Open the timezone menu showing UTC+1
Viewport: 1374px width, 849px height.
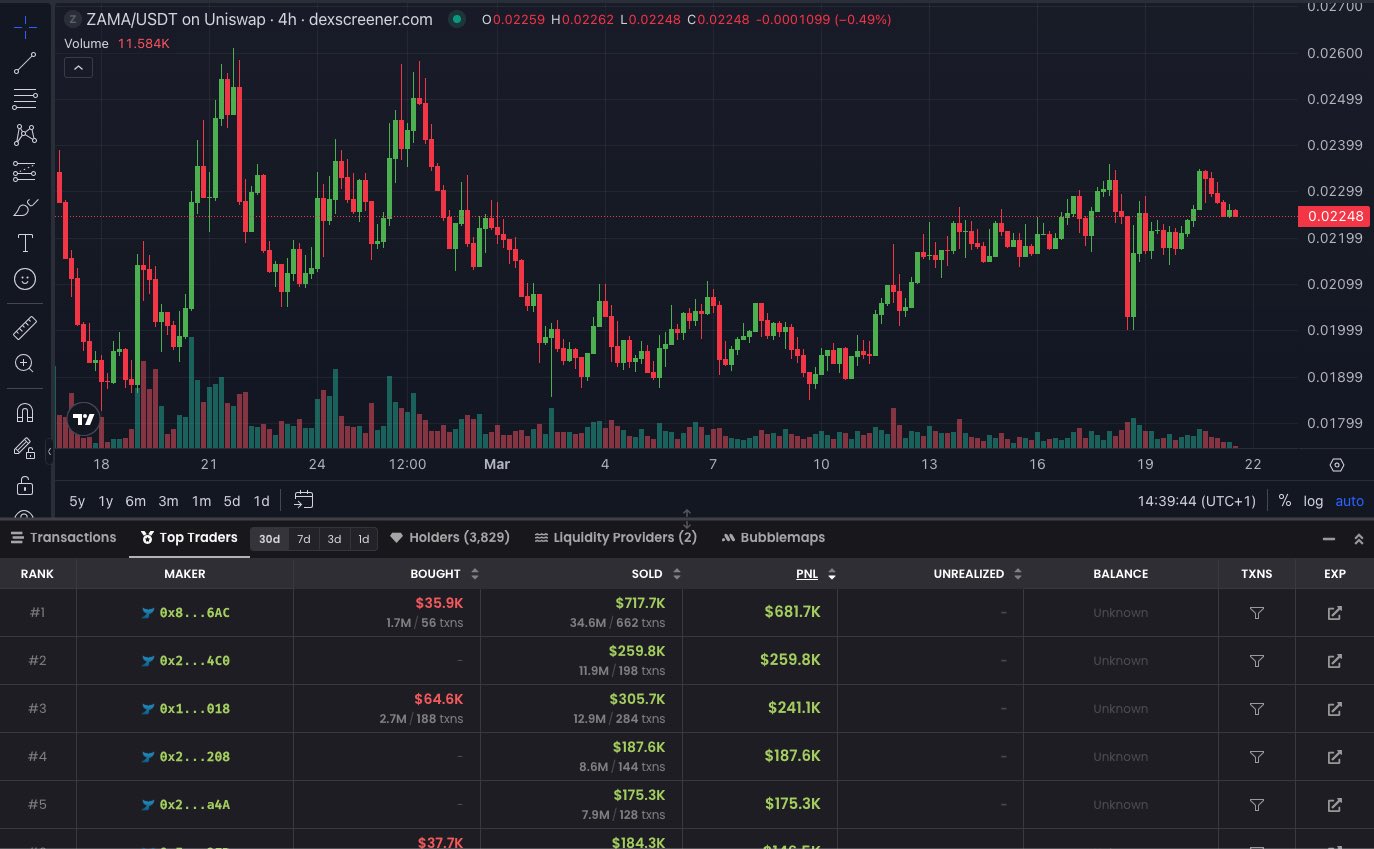pos(1196,501)
